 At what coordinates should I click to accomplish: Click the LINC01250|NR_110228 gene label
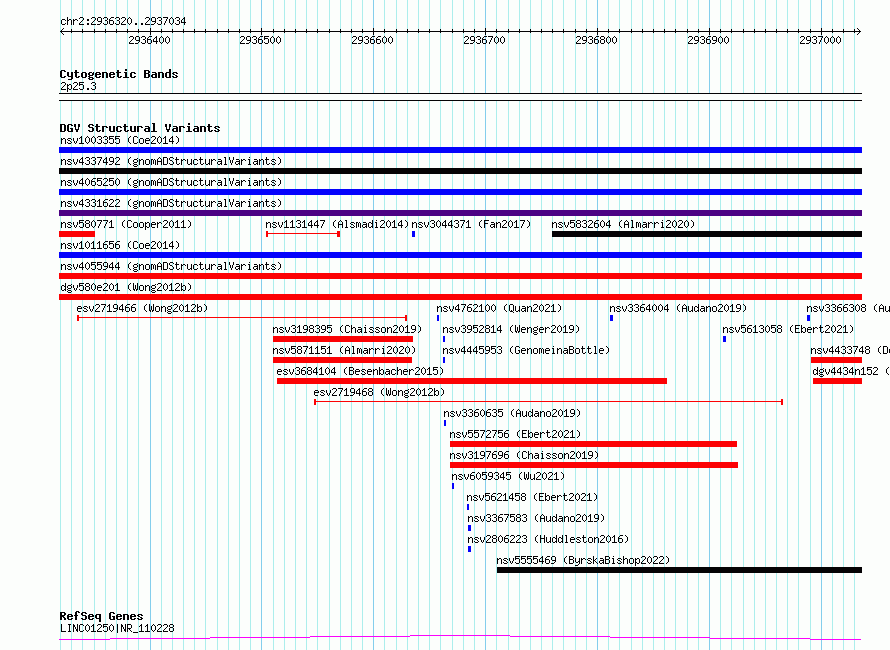pyautogui.click(x=117, y=628)
